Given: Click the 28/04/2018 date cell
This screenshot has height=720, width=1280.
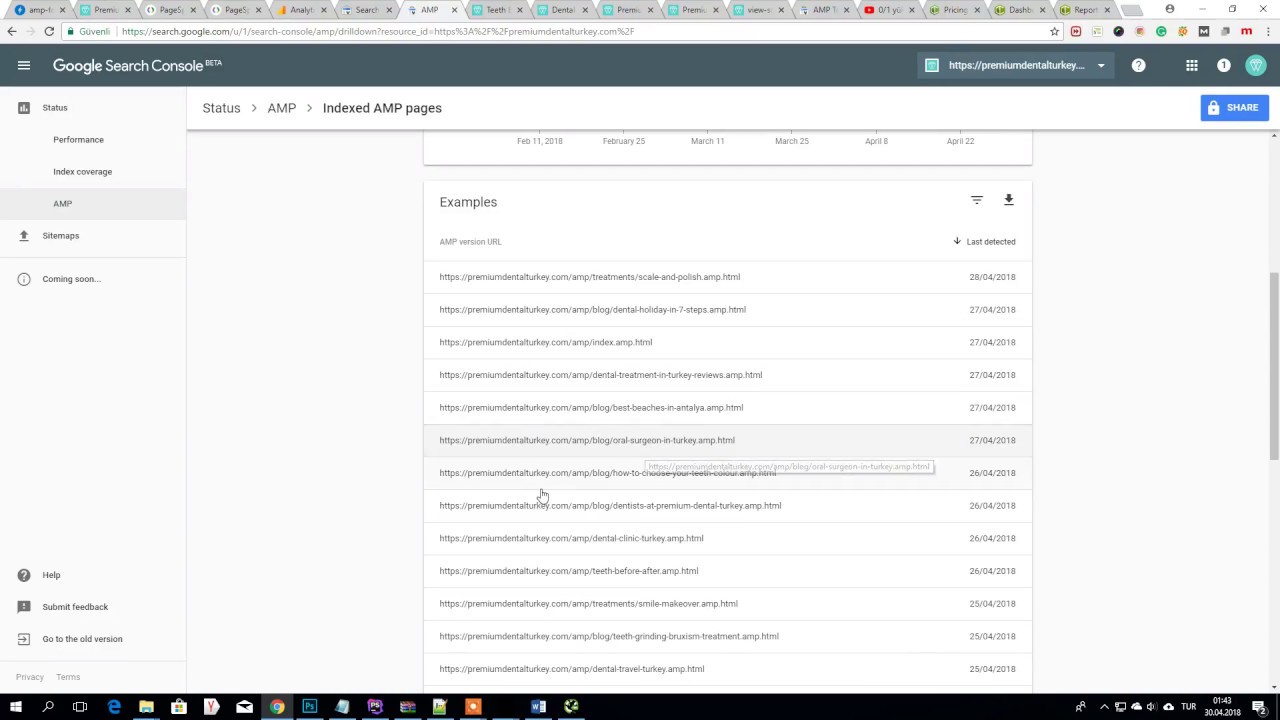Looking at the screenshot, I should coord(992,277).
